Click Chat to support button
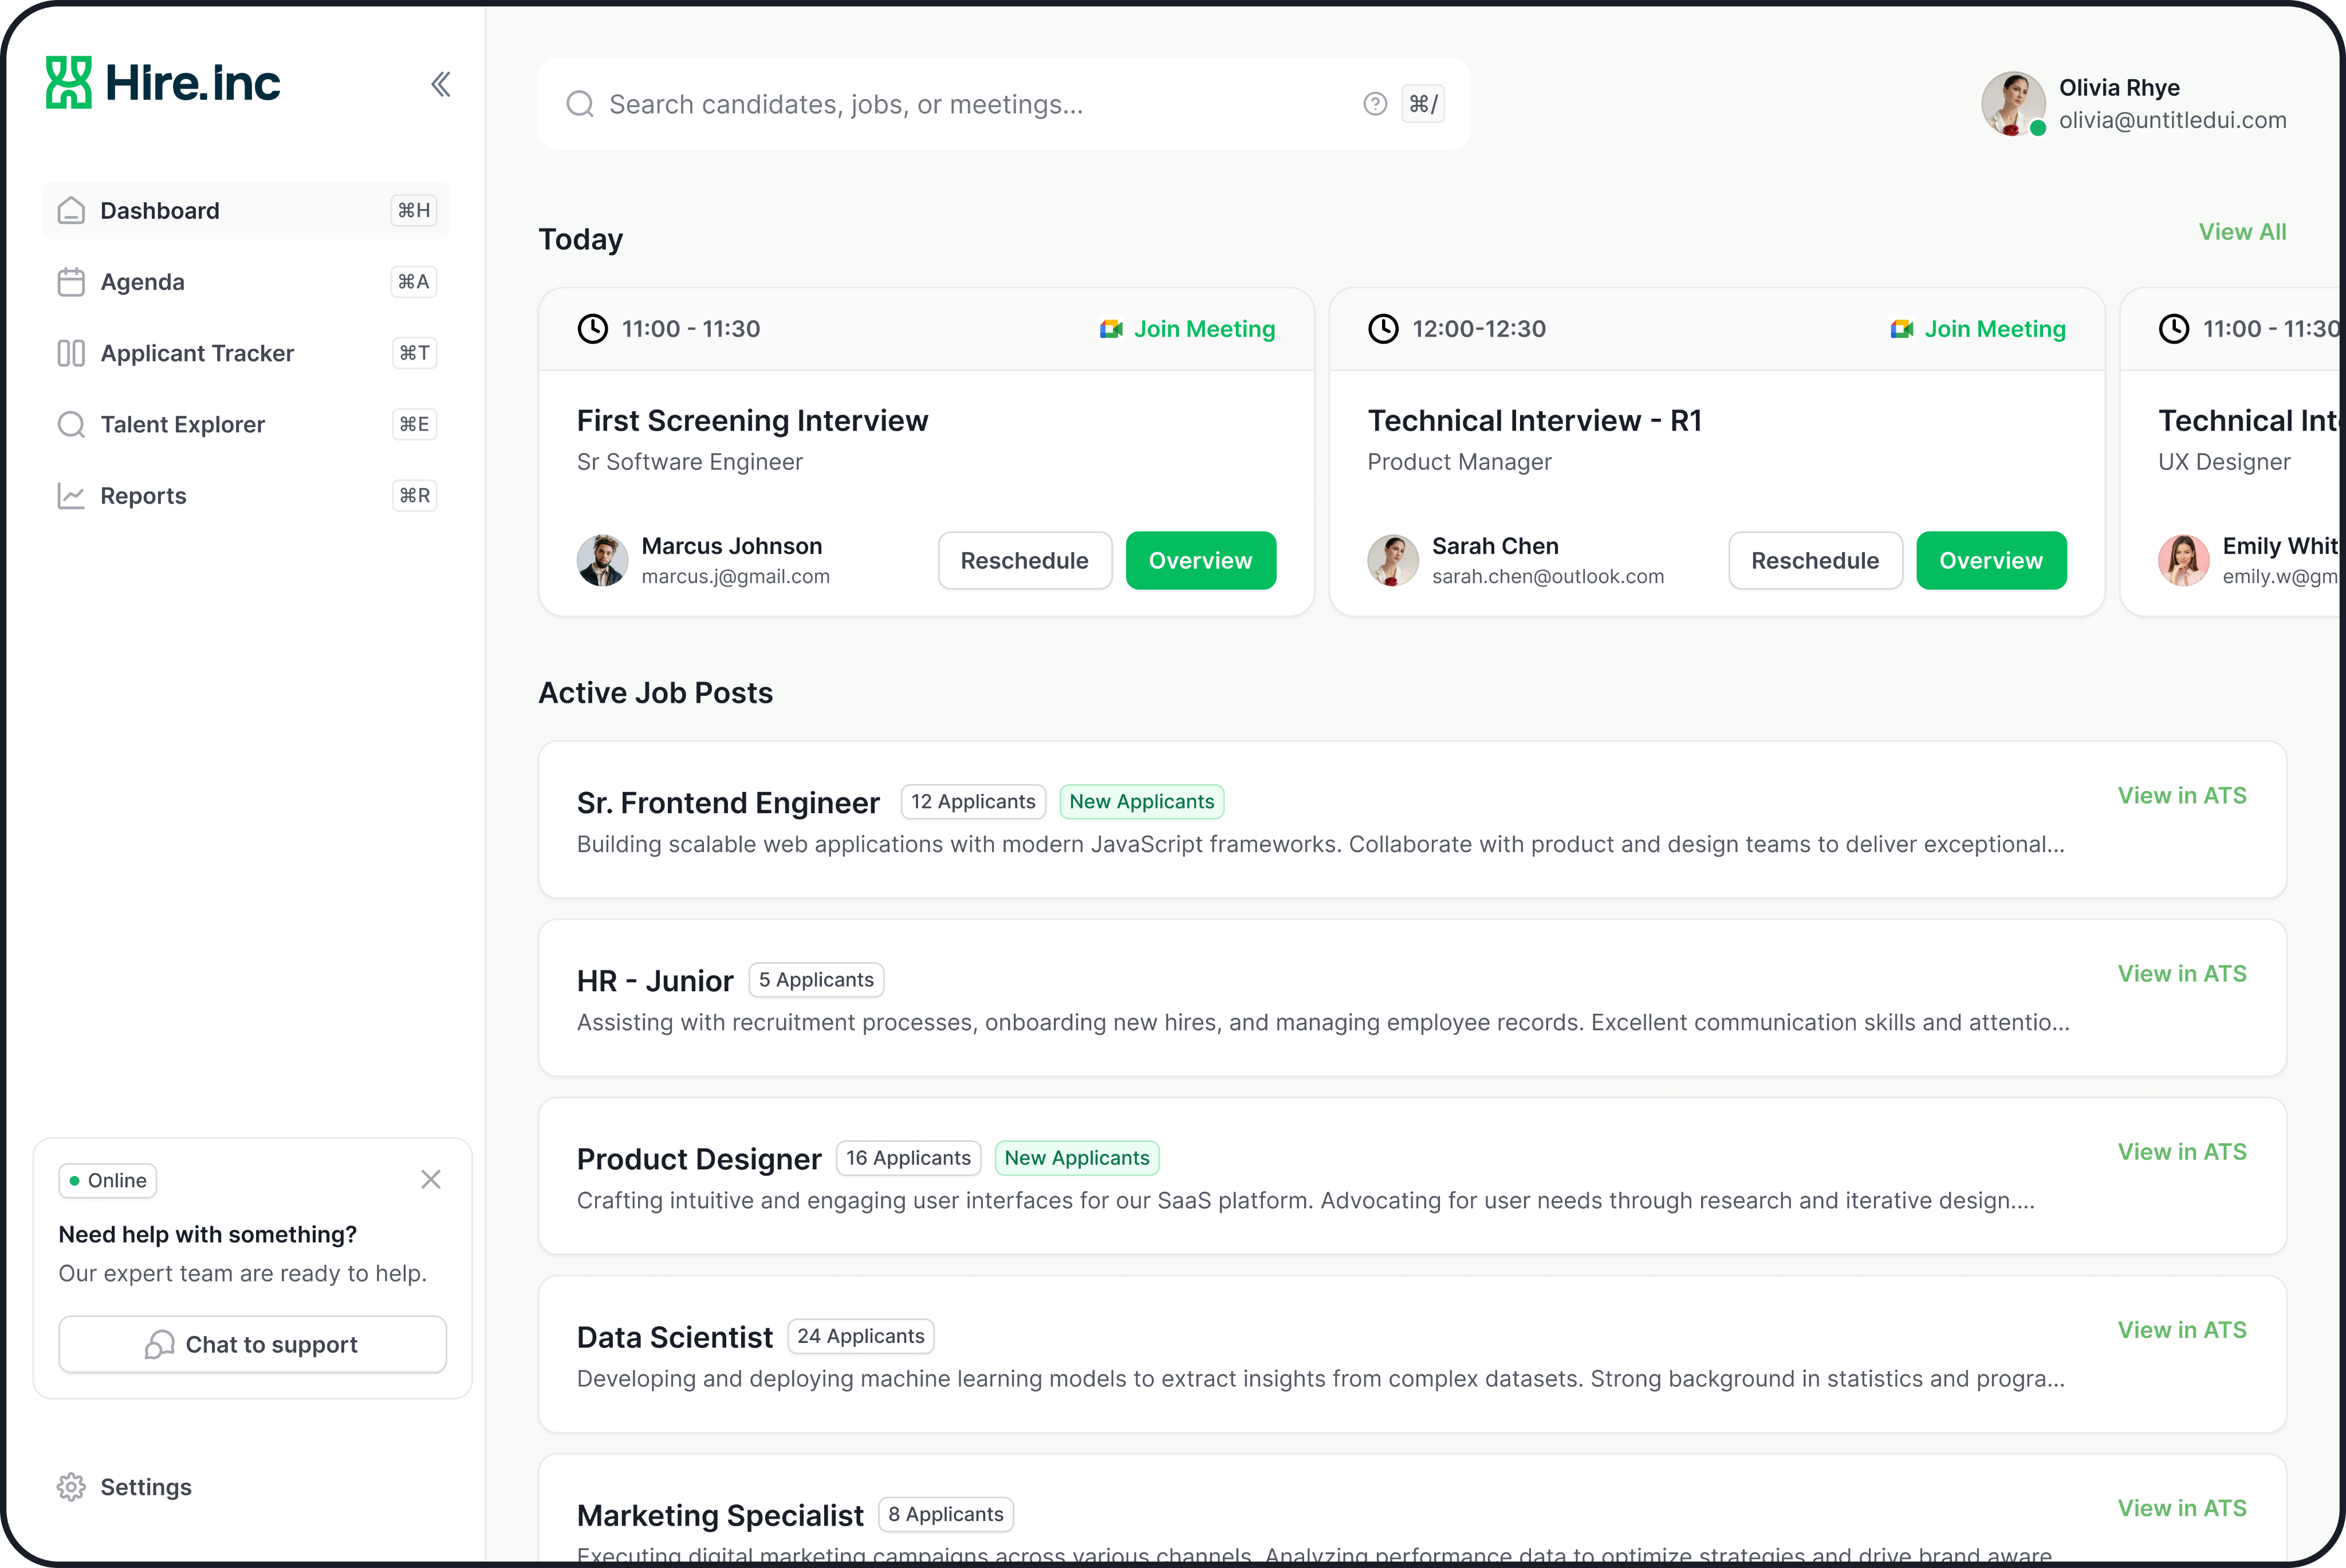 252,1345
